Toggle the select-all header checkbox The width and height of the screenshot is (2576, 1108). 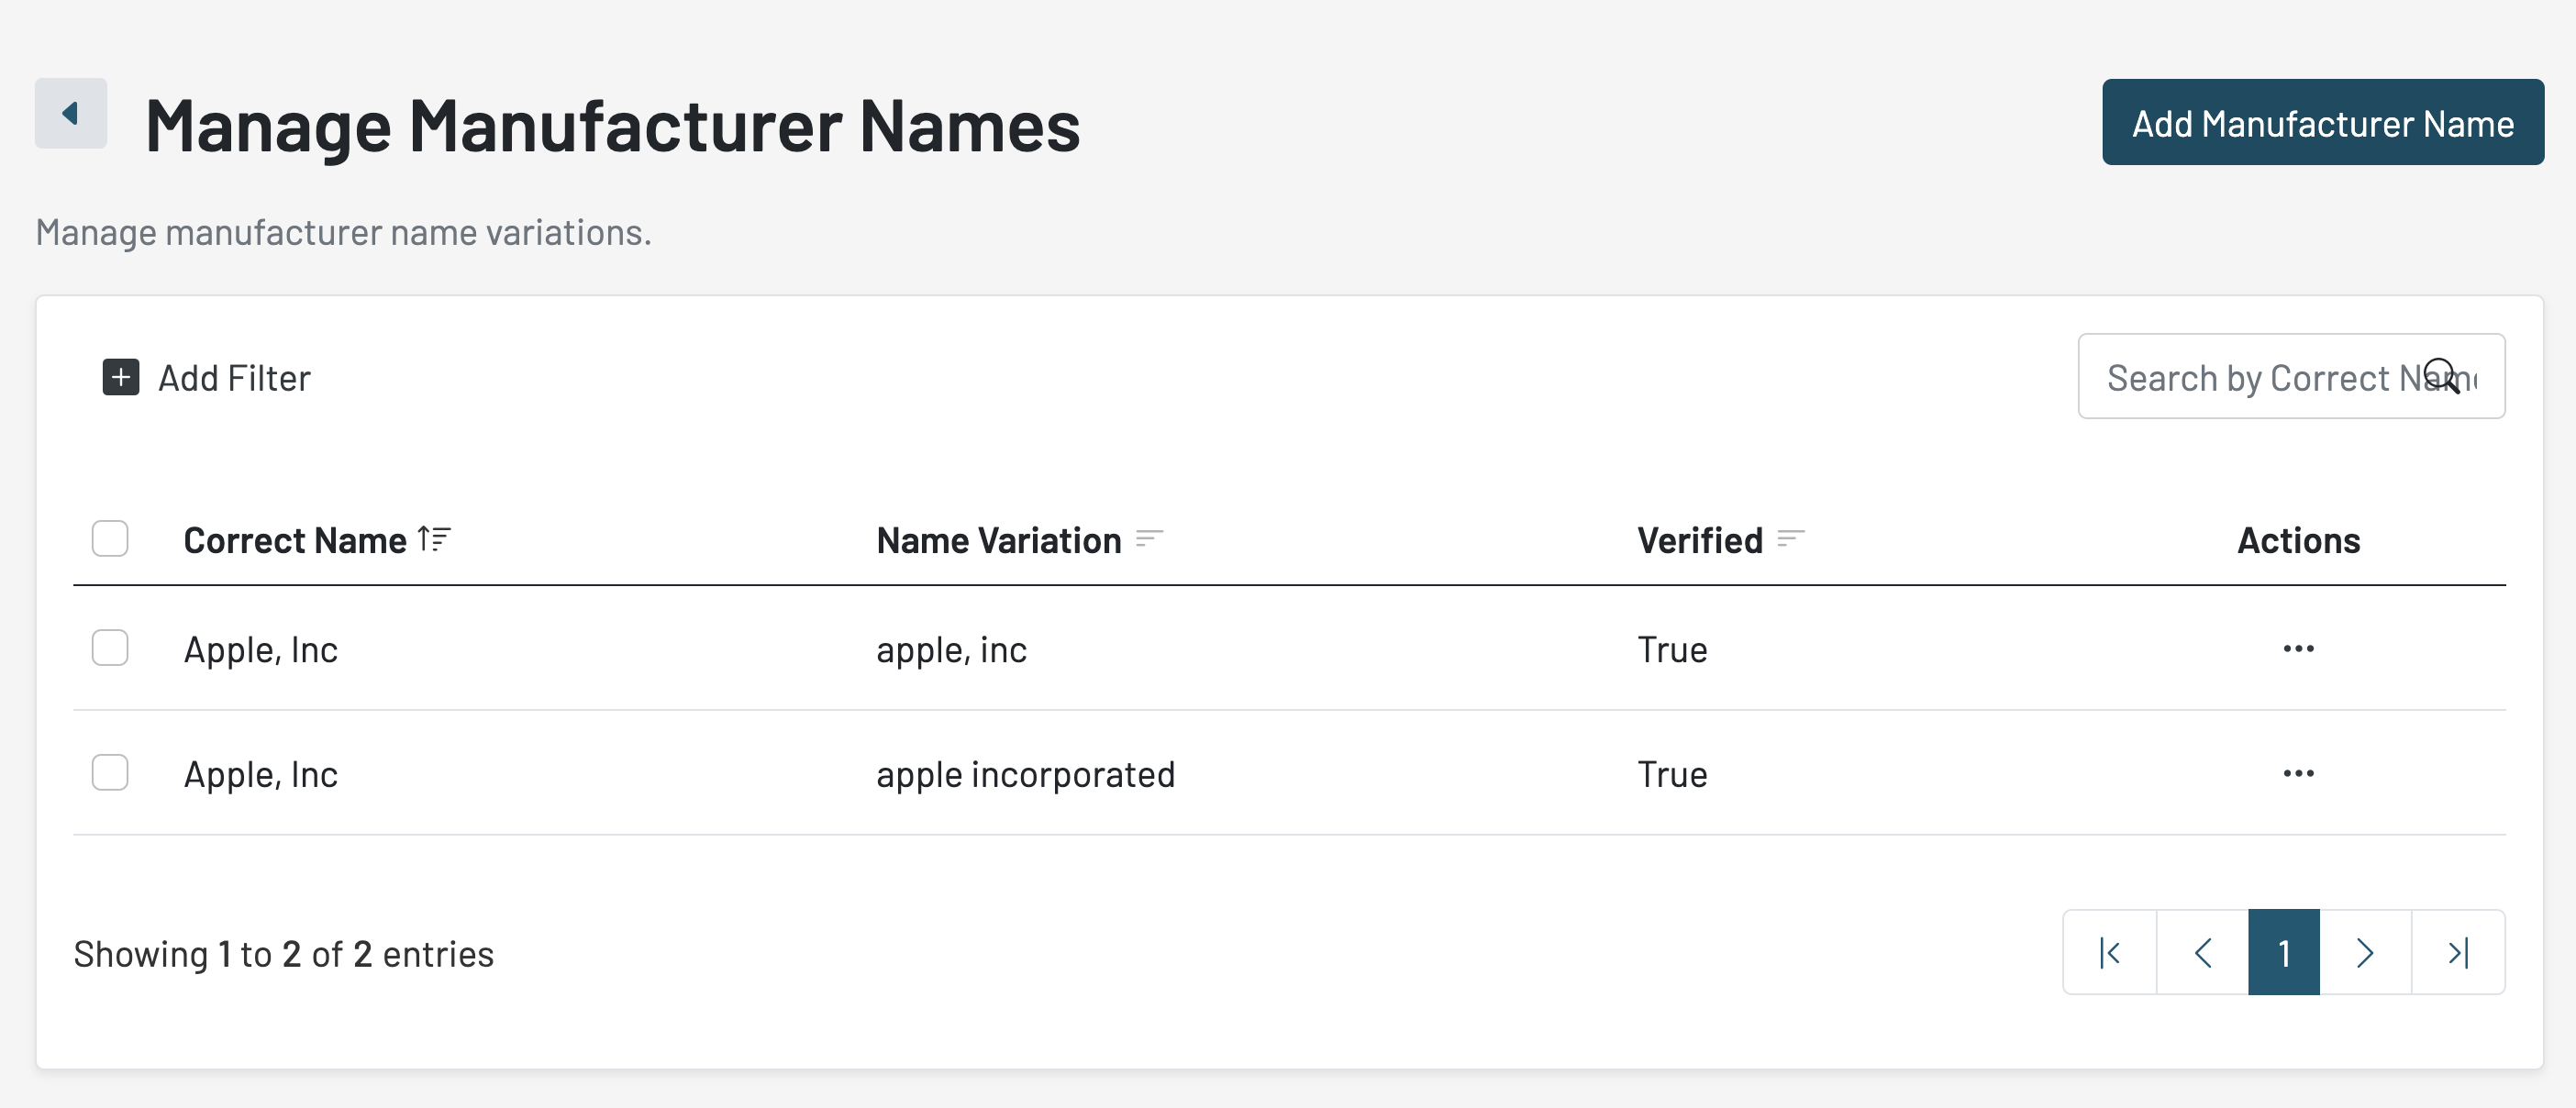point(110,539)
